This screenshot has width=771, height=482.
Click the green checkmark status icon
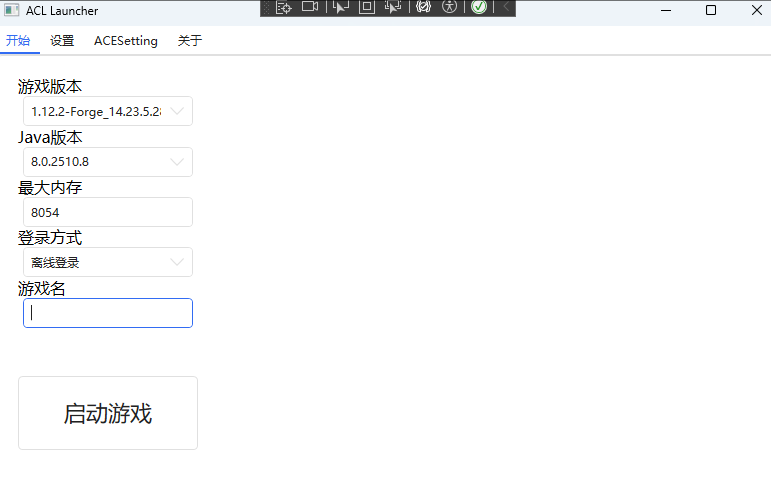tap(479, 7)
